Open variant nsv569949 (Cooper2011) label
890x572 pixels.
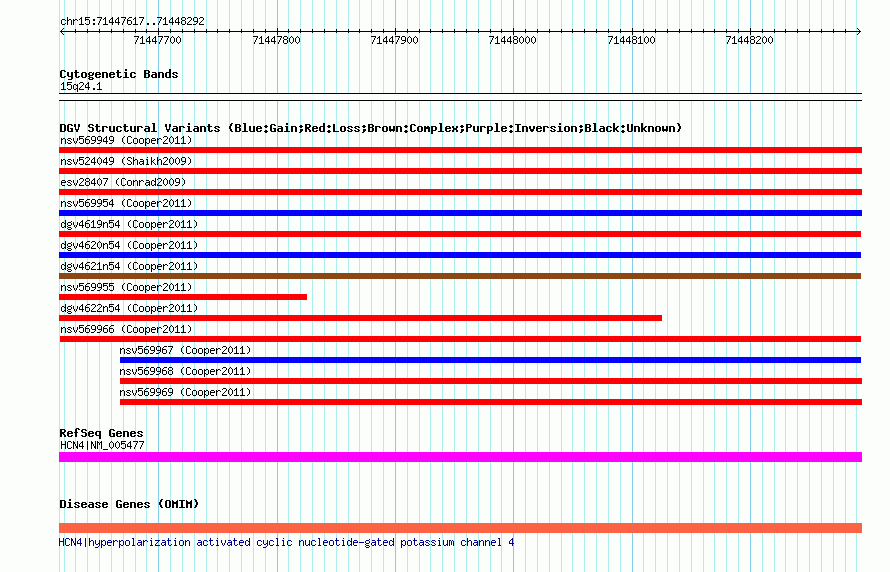coord(126,140)
